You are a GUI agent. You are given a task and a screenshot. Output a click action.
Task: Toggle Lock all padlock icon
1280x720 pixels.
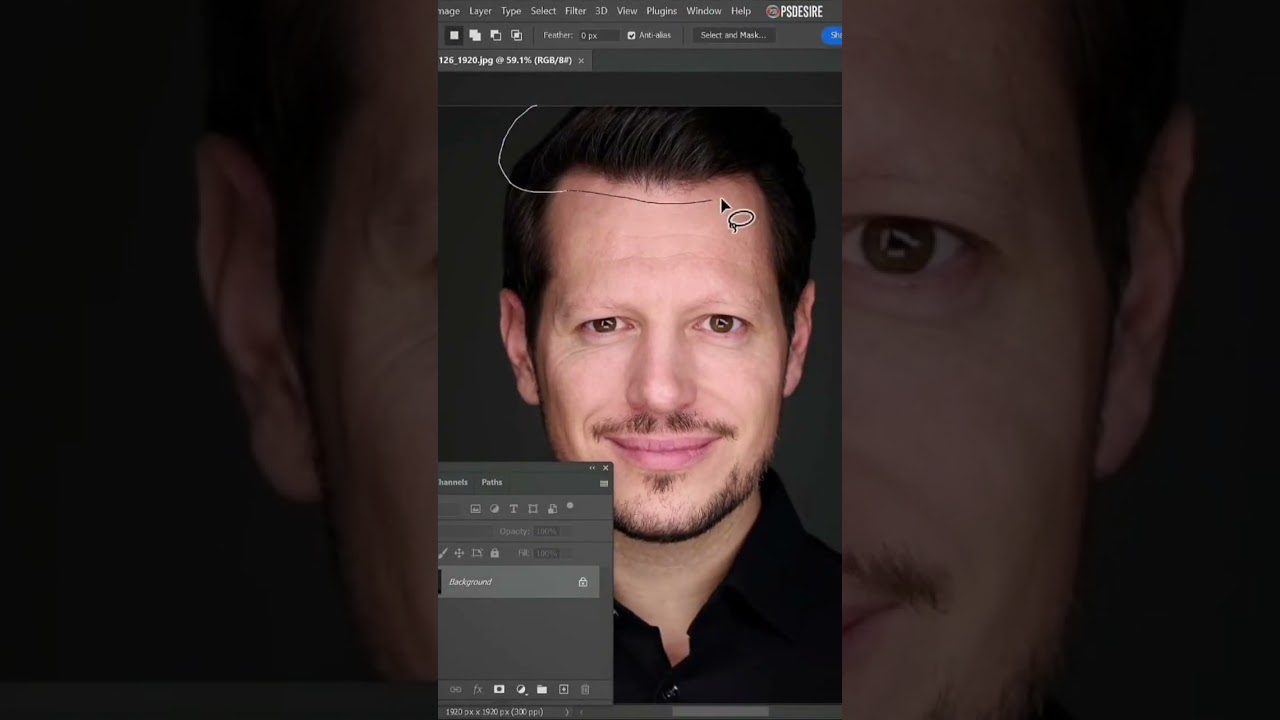494,553
